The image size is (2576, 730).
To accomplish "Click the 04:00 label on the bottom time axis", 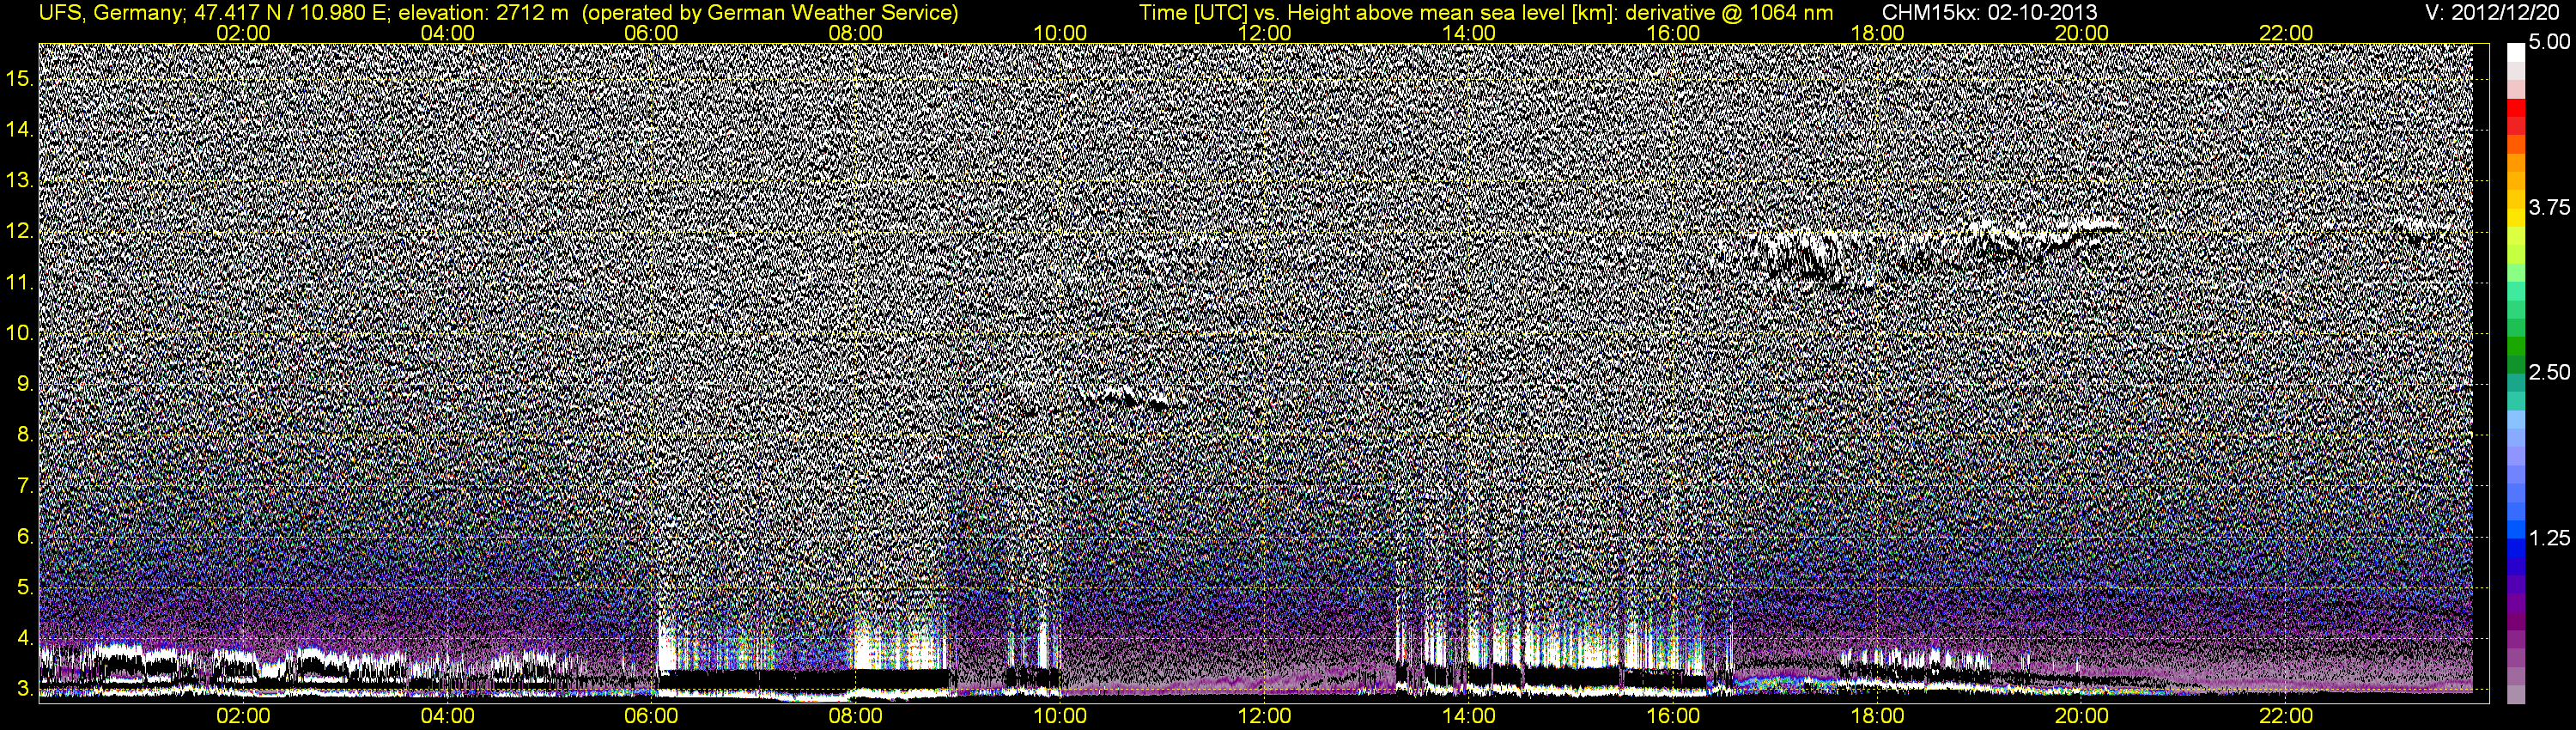I will [x=447, y=716].
